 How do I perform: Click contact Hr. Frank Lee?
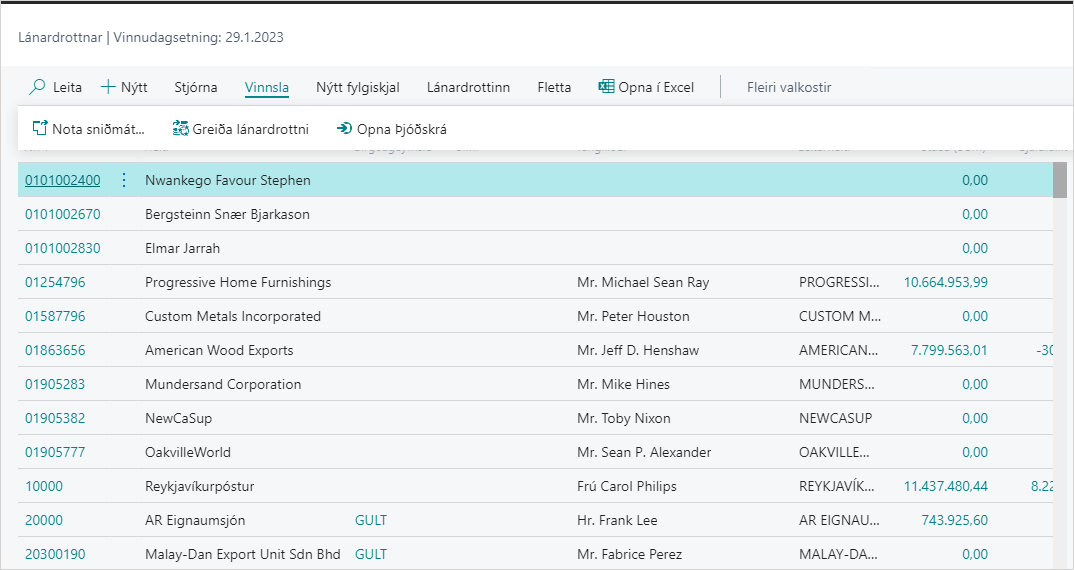tap(618, 520)
